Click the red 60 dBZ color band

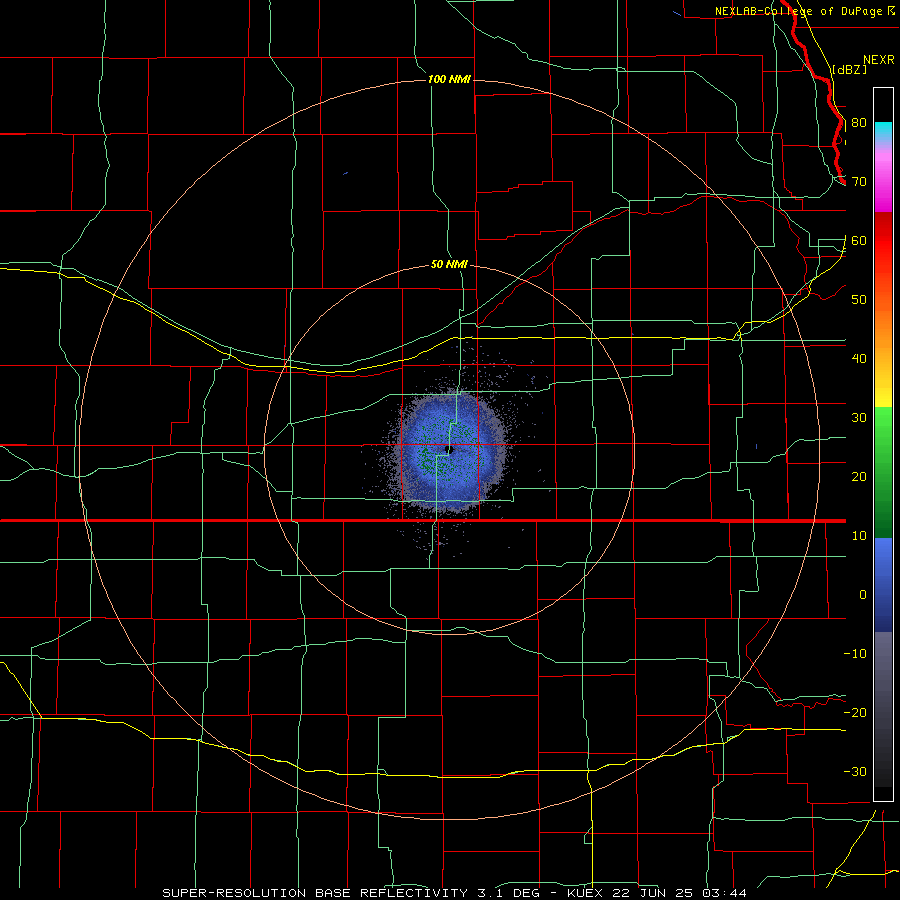[x=883, y=241]
